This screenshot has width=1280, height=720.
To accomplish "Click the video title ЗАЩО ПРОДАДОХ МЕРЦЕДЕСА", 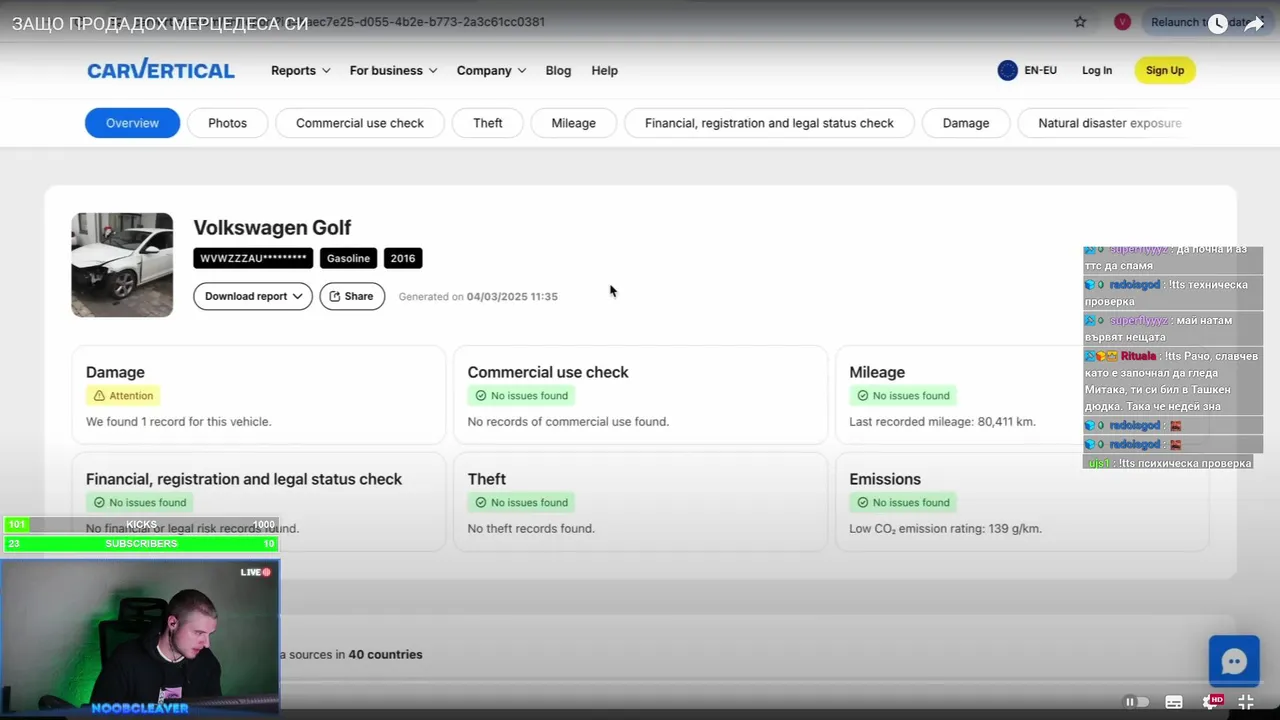I will tap(160, 24).
